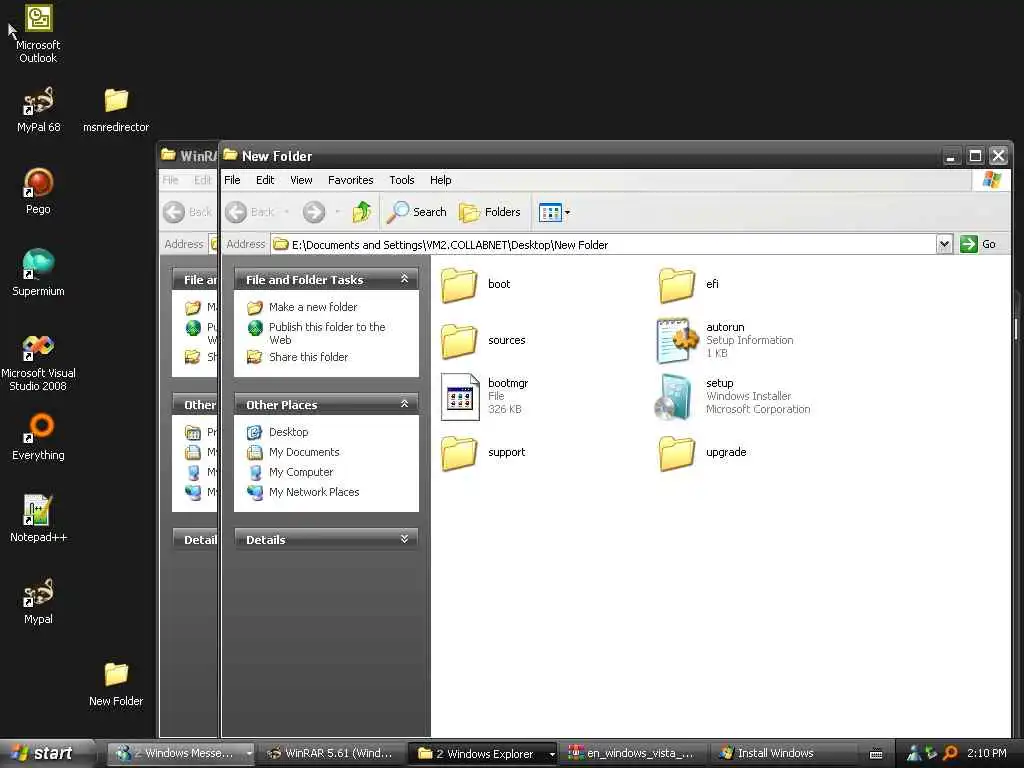Select the bootmgr file
Viewport: 1024px width, 768px height.
(x=484, y=396)
